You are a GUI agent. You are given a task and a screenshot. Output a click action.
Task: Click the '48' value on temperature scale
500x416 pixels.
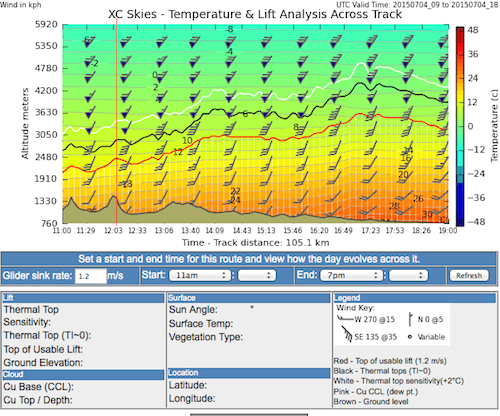[473, 30]
